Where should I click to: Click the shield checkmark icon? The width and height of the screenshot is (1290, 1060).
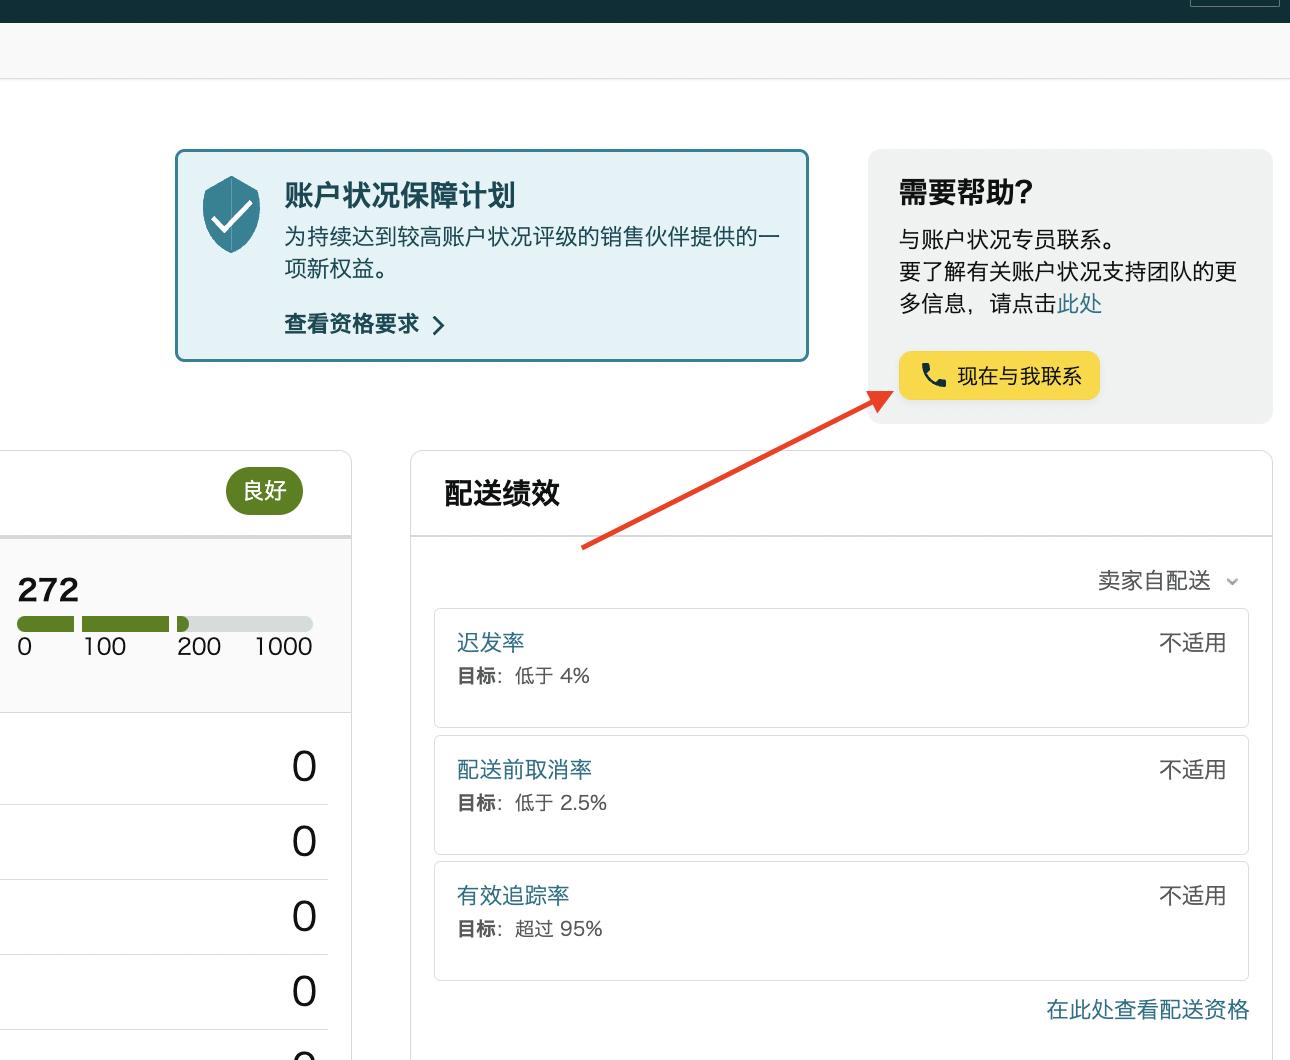(230, 212)
